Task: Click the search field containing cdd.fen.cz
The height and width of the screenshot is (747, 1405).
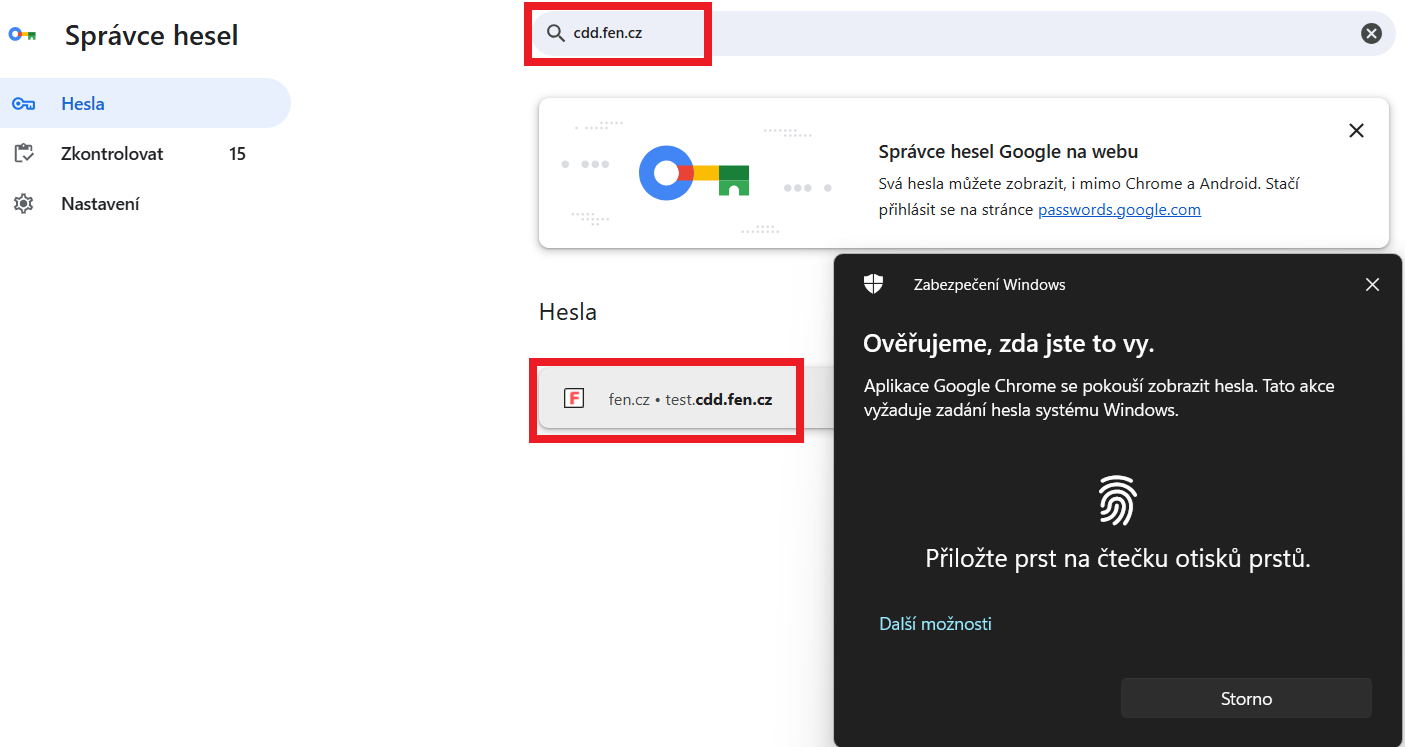Action: [900, 34]
